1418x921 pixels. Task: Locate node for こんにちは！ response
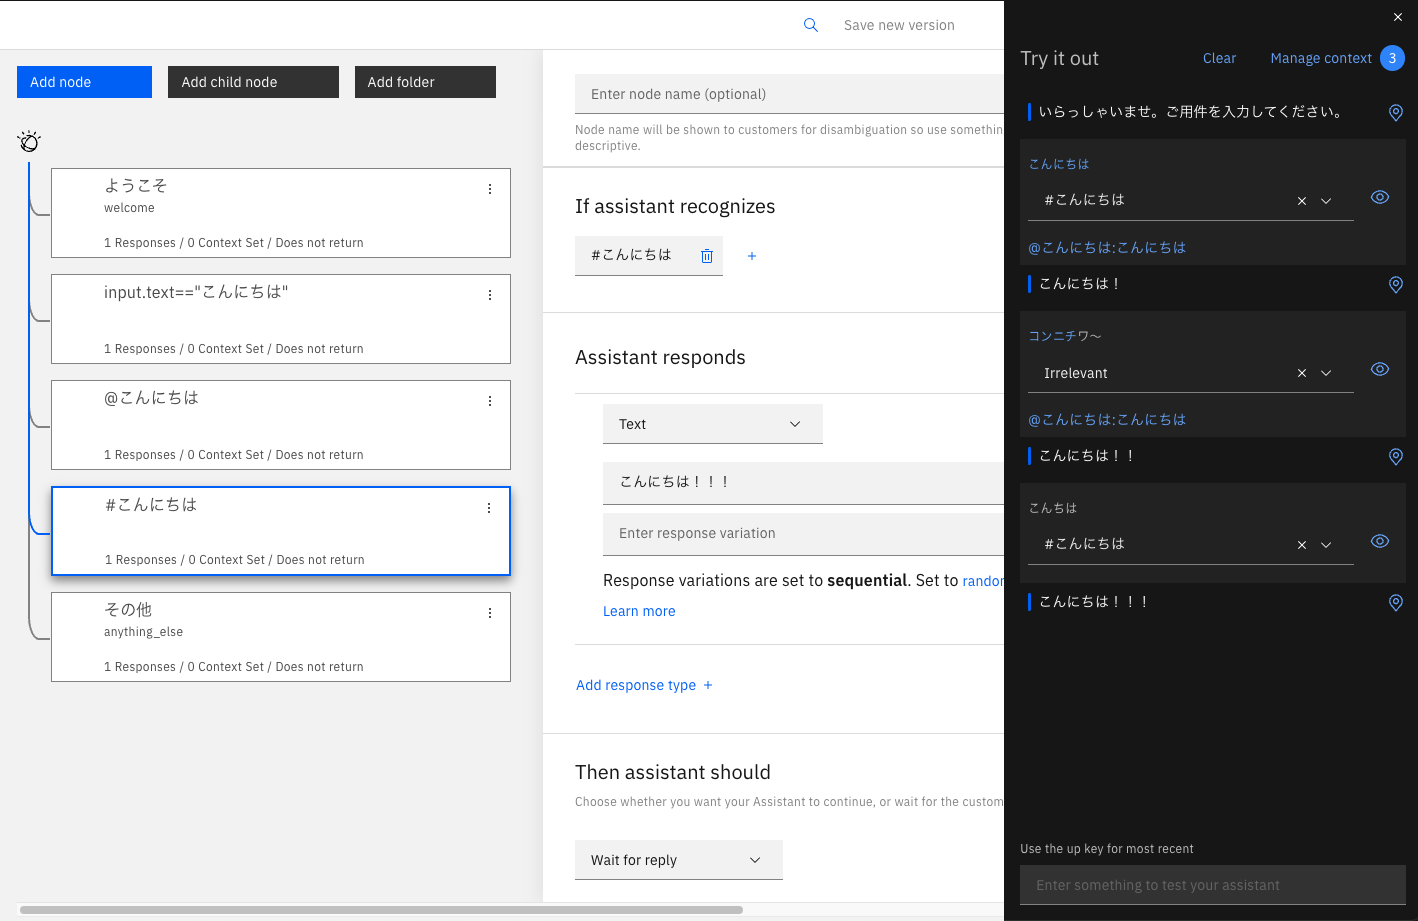tap(1396, 285)
